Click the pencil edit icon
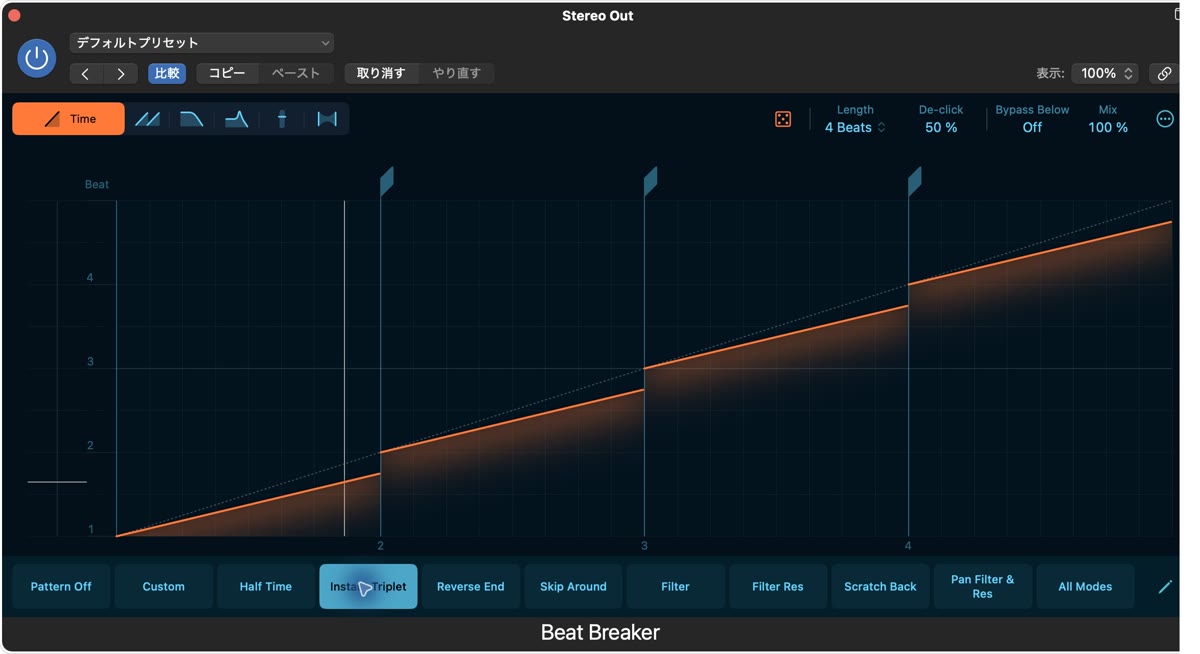 (x=1165, y=587)
